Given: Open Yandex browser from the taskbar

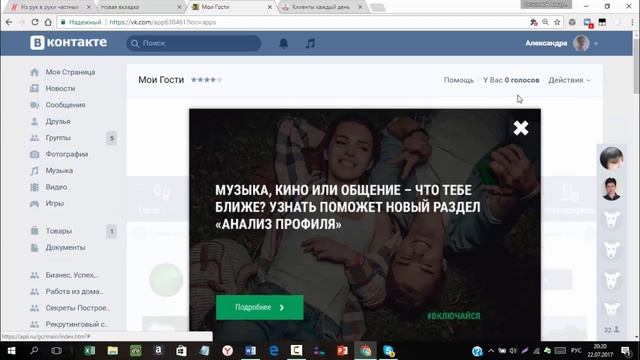Looking at the screenshot, I should pos(228,351).
